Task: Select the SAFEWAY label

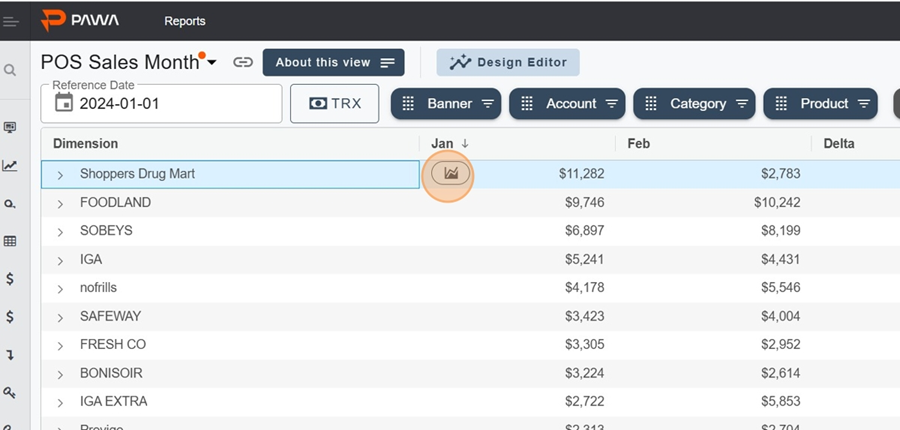Action: (110, 316)
